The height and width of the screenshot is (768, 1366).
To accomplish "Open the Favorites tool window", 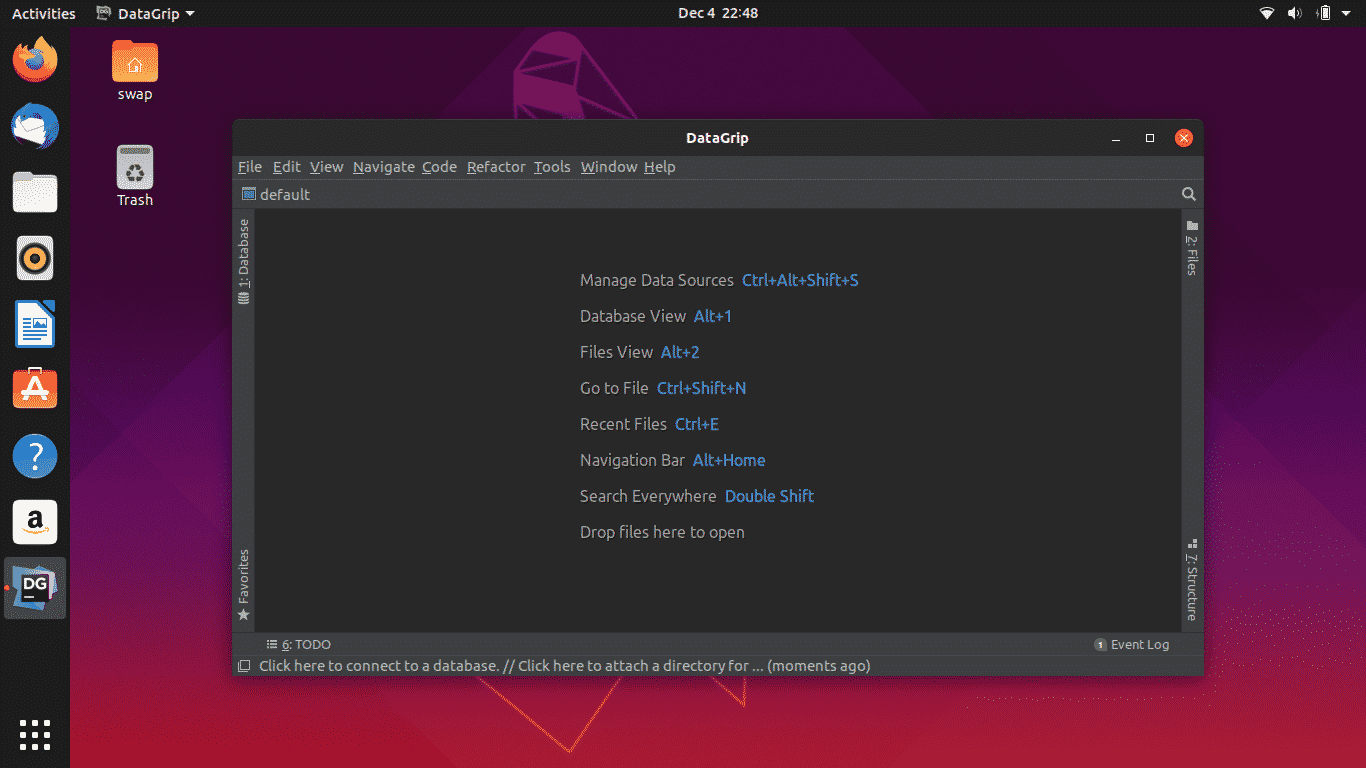I will point(244,584).
